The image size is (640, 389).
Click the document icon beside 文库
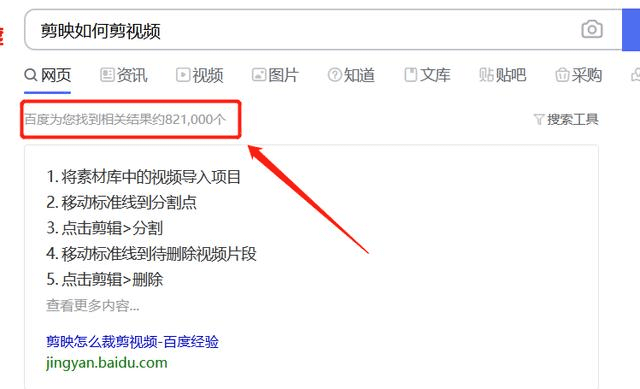(x=411, y=75)
